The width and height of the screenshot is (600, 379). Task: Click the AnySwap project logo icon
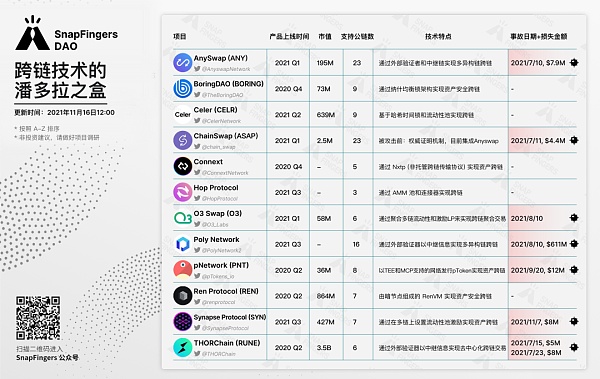[x=183, y=63]
